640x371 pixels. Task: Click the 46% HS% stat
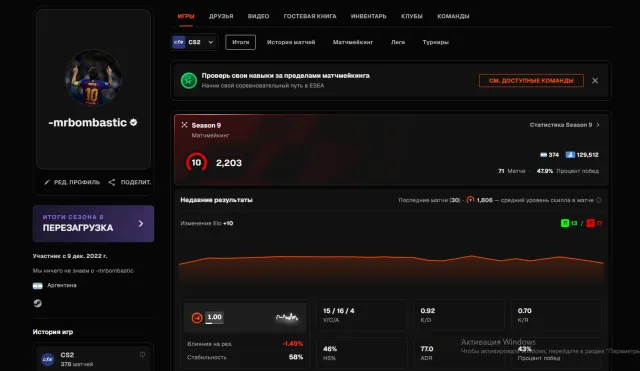pos(362,353)
